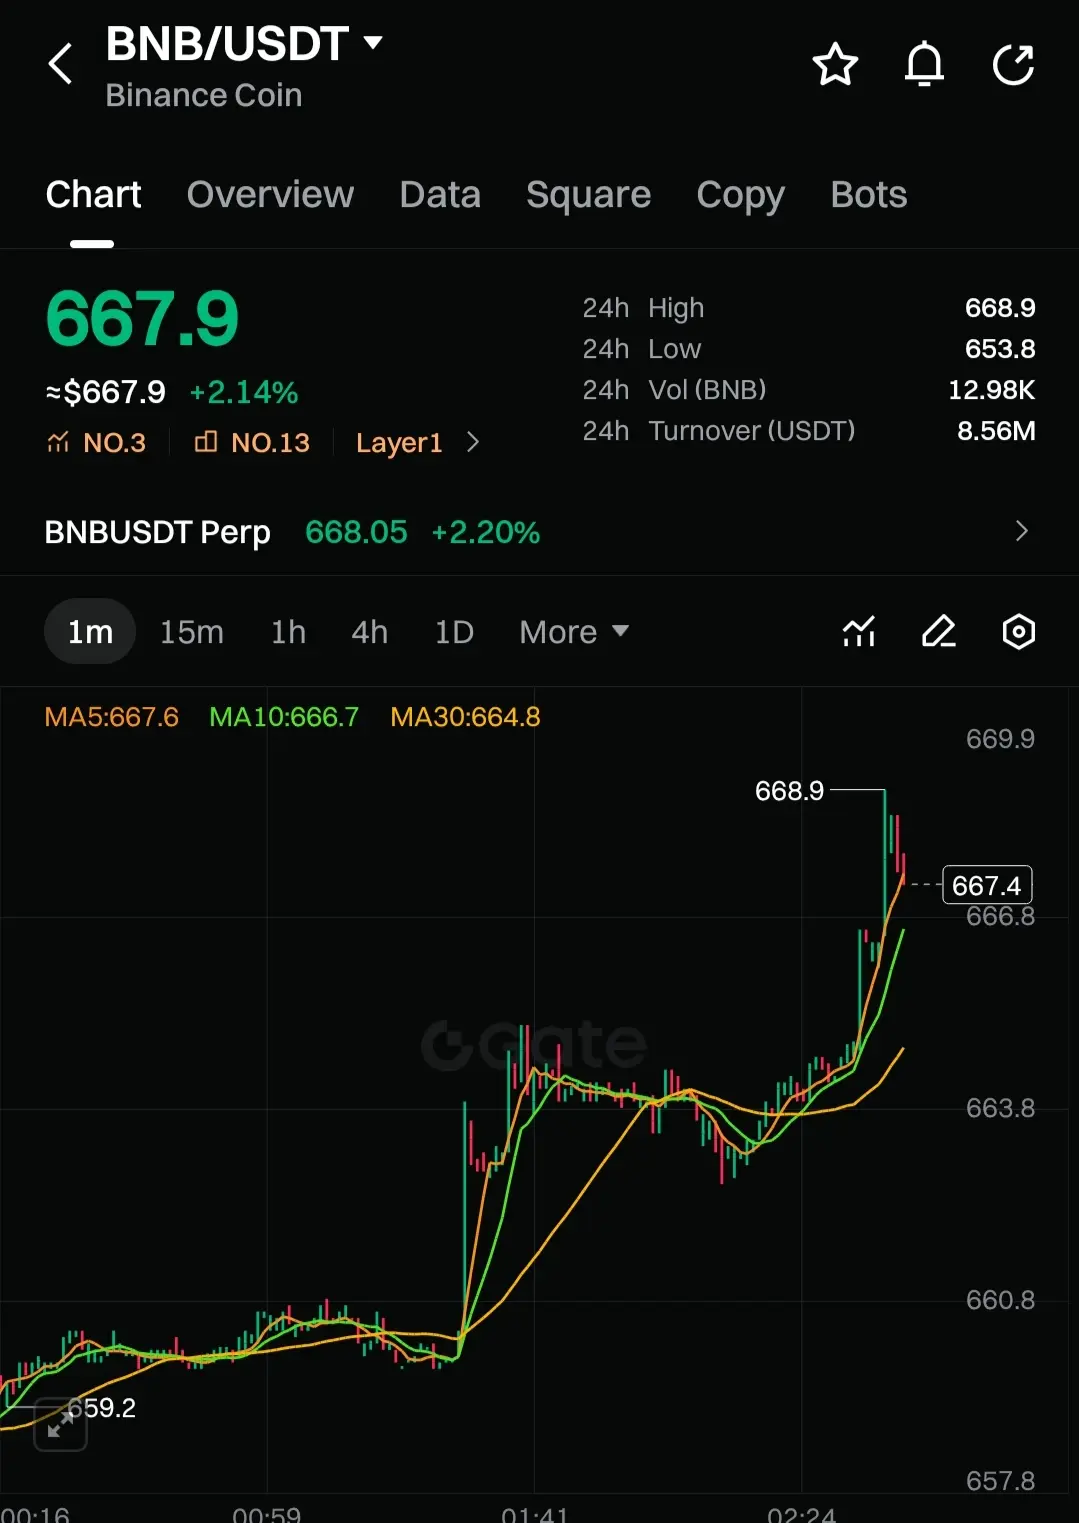The image size is (1079, 1523).
Task: Tap the 669.9 price axis label
Action: 1000,739
